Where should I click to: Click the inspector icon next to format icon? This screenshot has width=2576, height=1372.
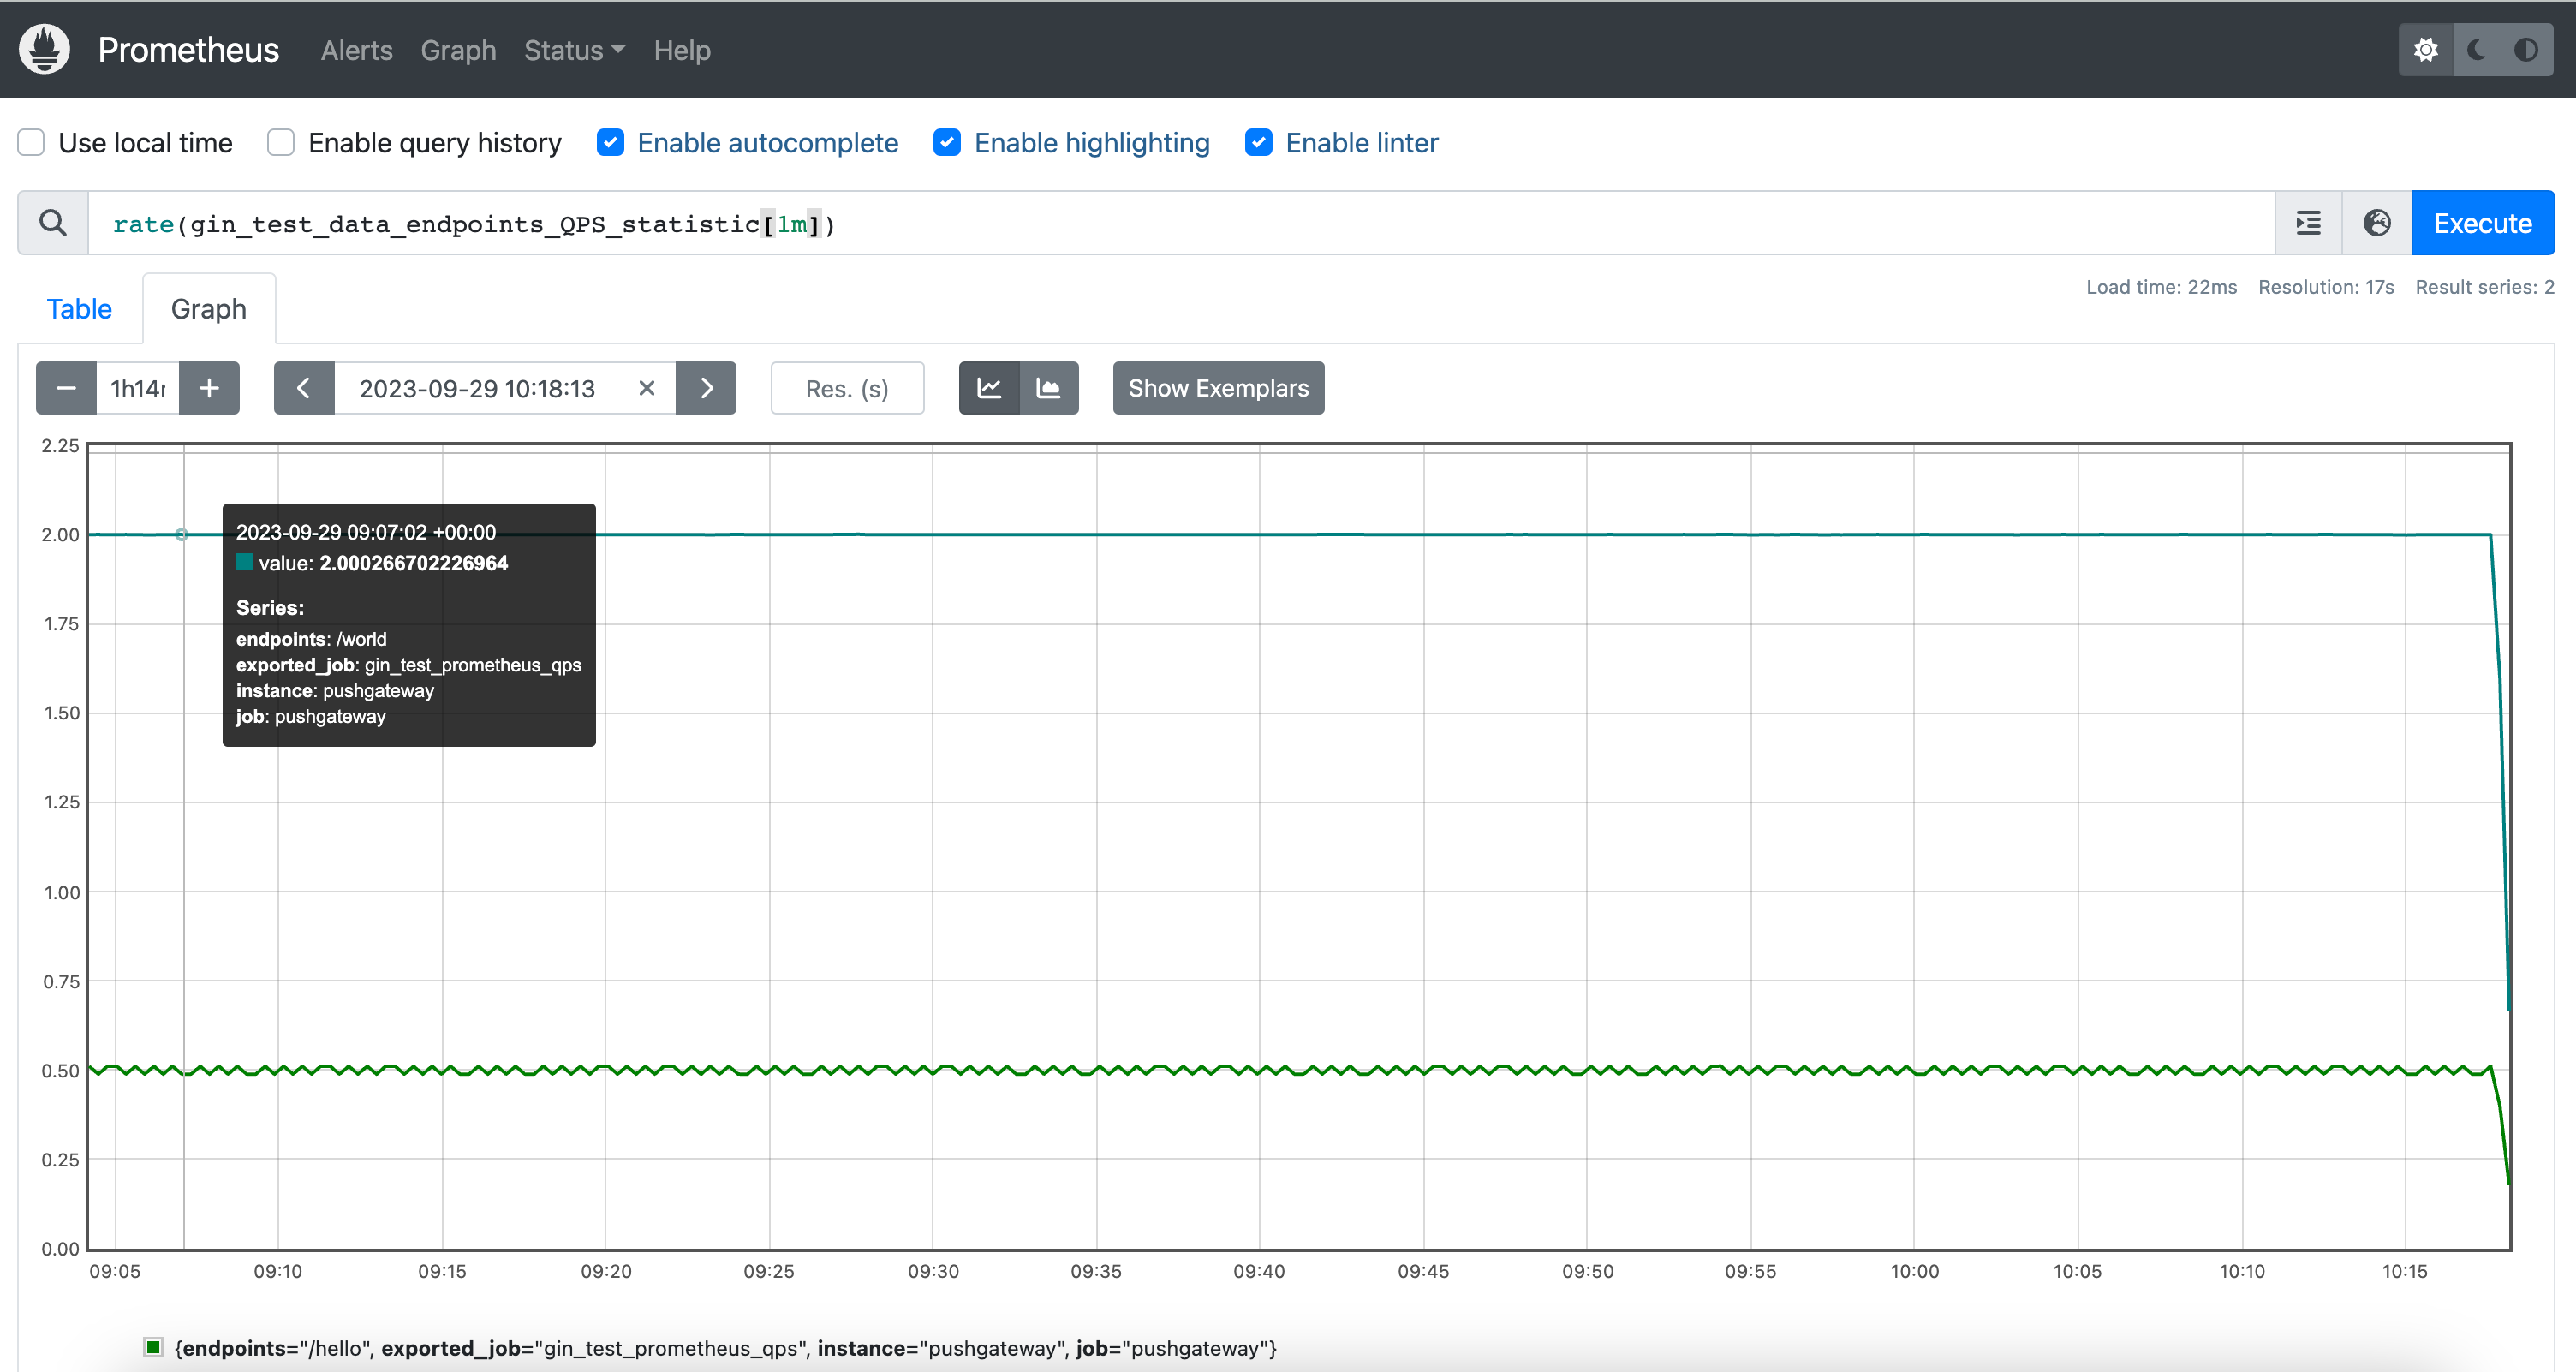point(2376,224)
